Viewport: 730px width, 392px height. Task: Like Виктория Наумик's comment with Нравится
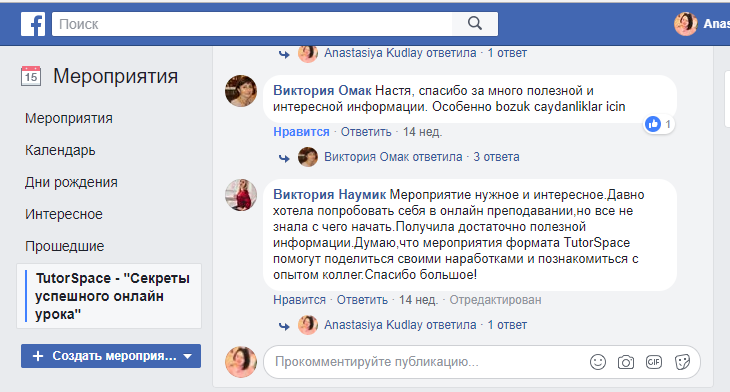[299, 300]
